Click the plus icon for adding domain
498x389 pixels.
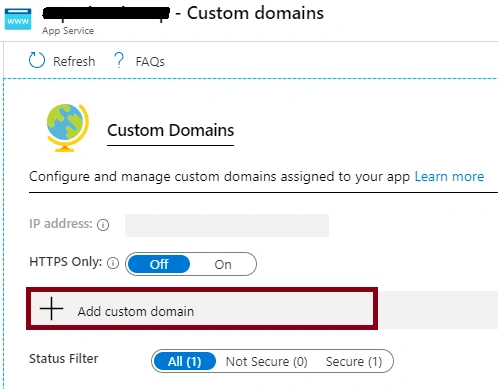tap(51, 309)
